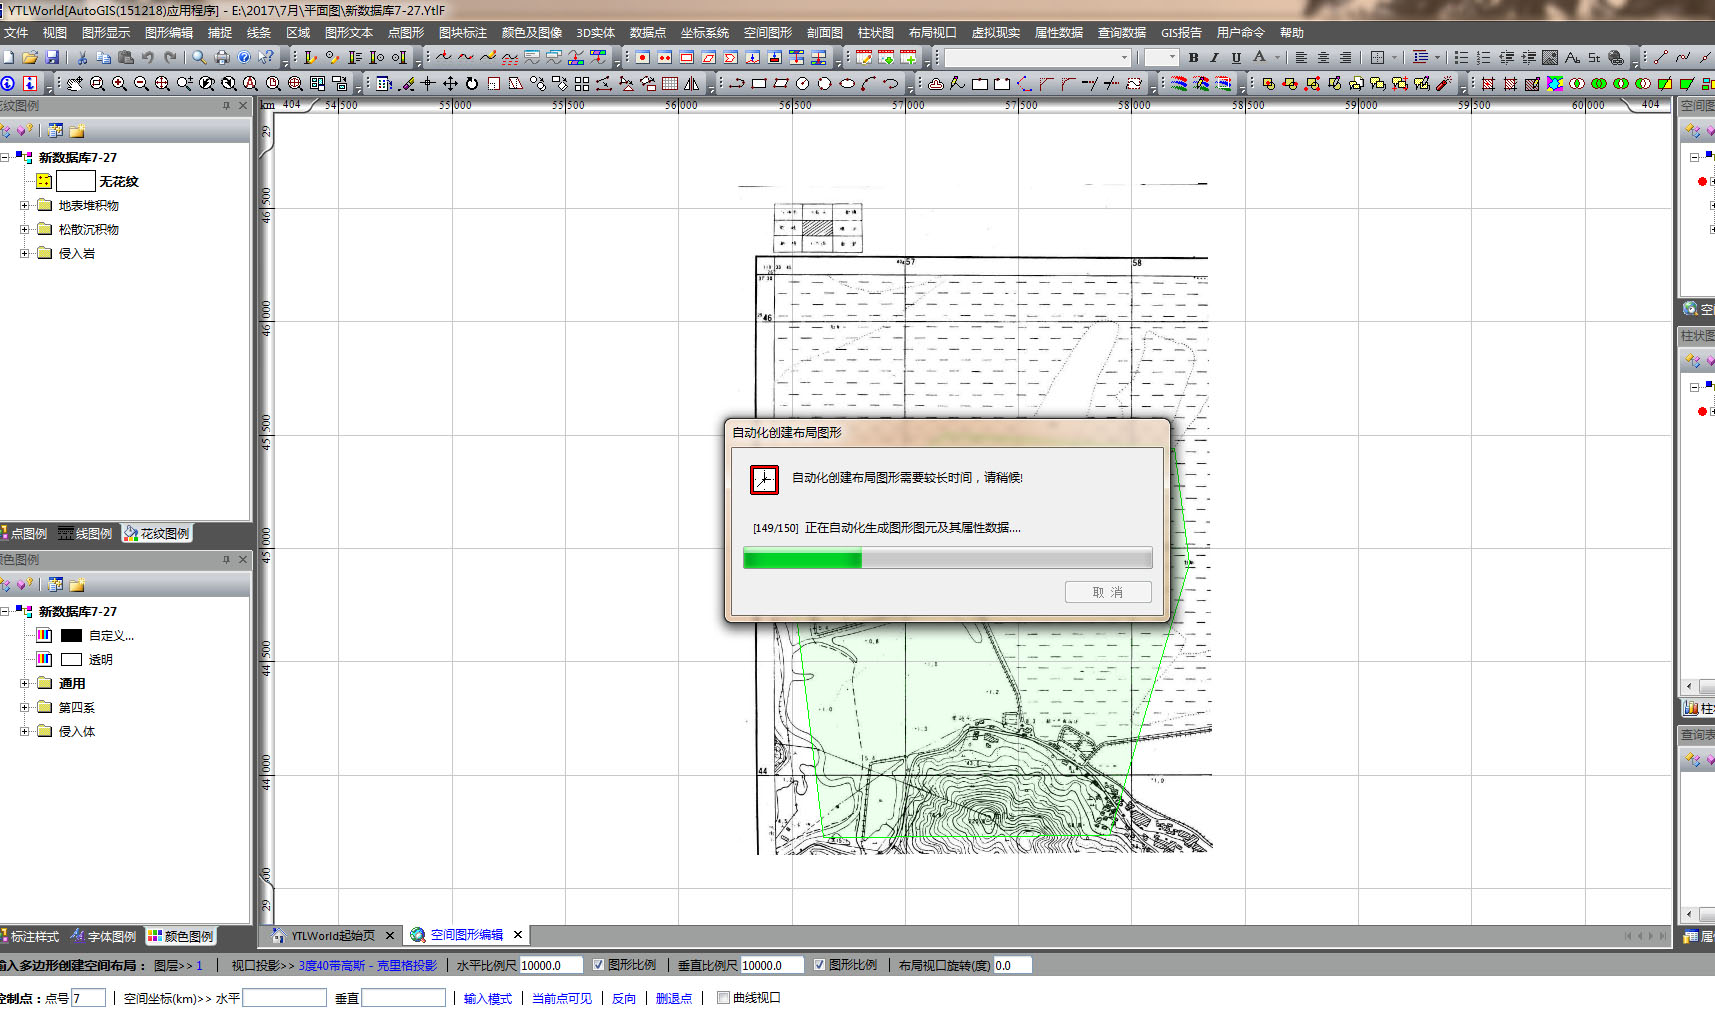The image size is (1715, 1010).
Task: Select the Zoom Out magnifier
Action: 141,84
